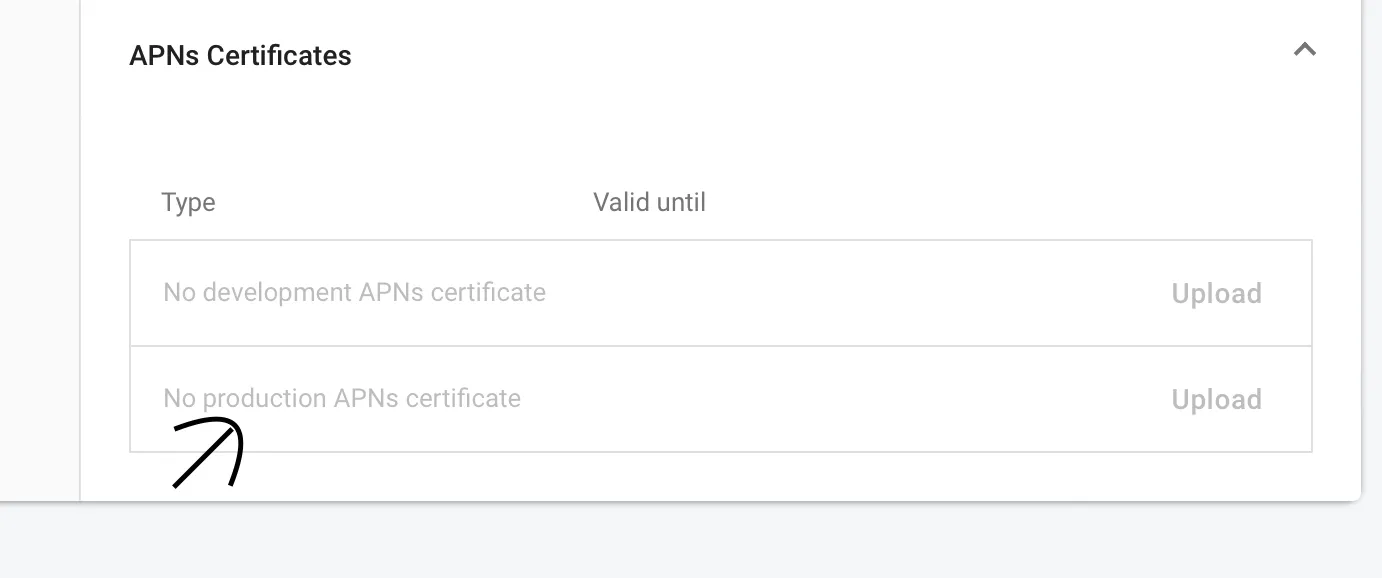Click the hand-drawn arrow annotation
Image resolution: width=1382 pixels, height=578 pixels.
(x=207, y=456)
